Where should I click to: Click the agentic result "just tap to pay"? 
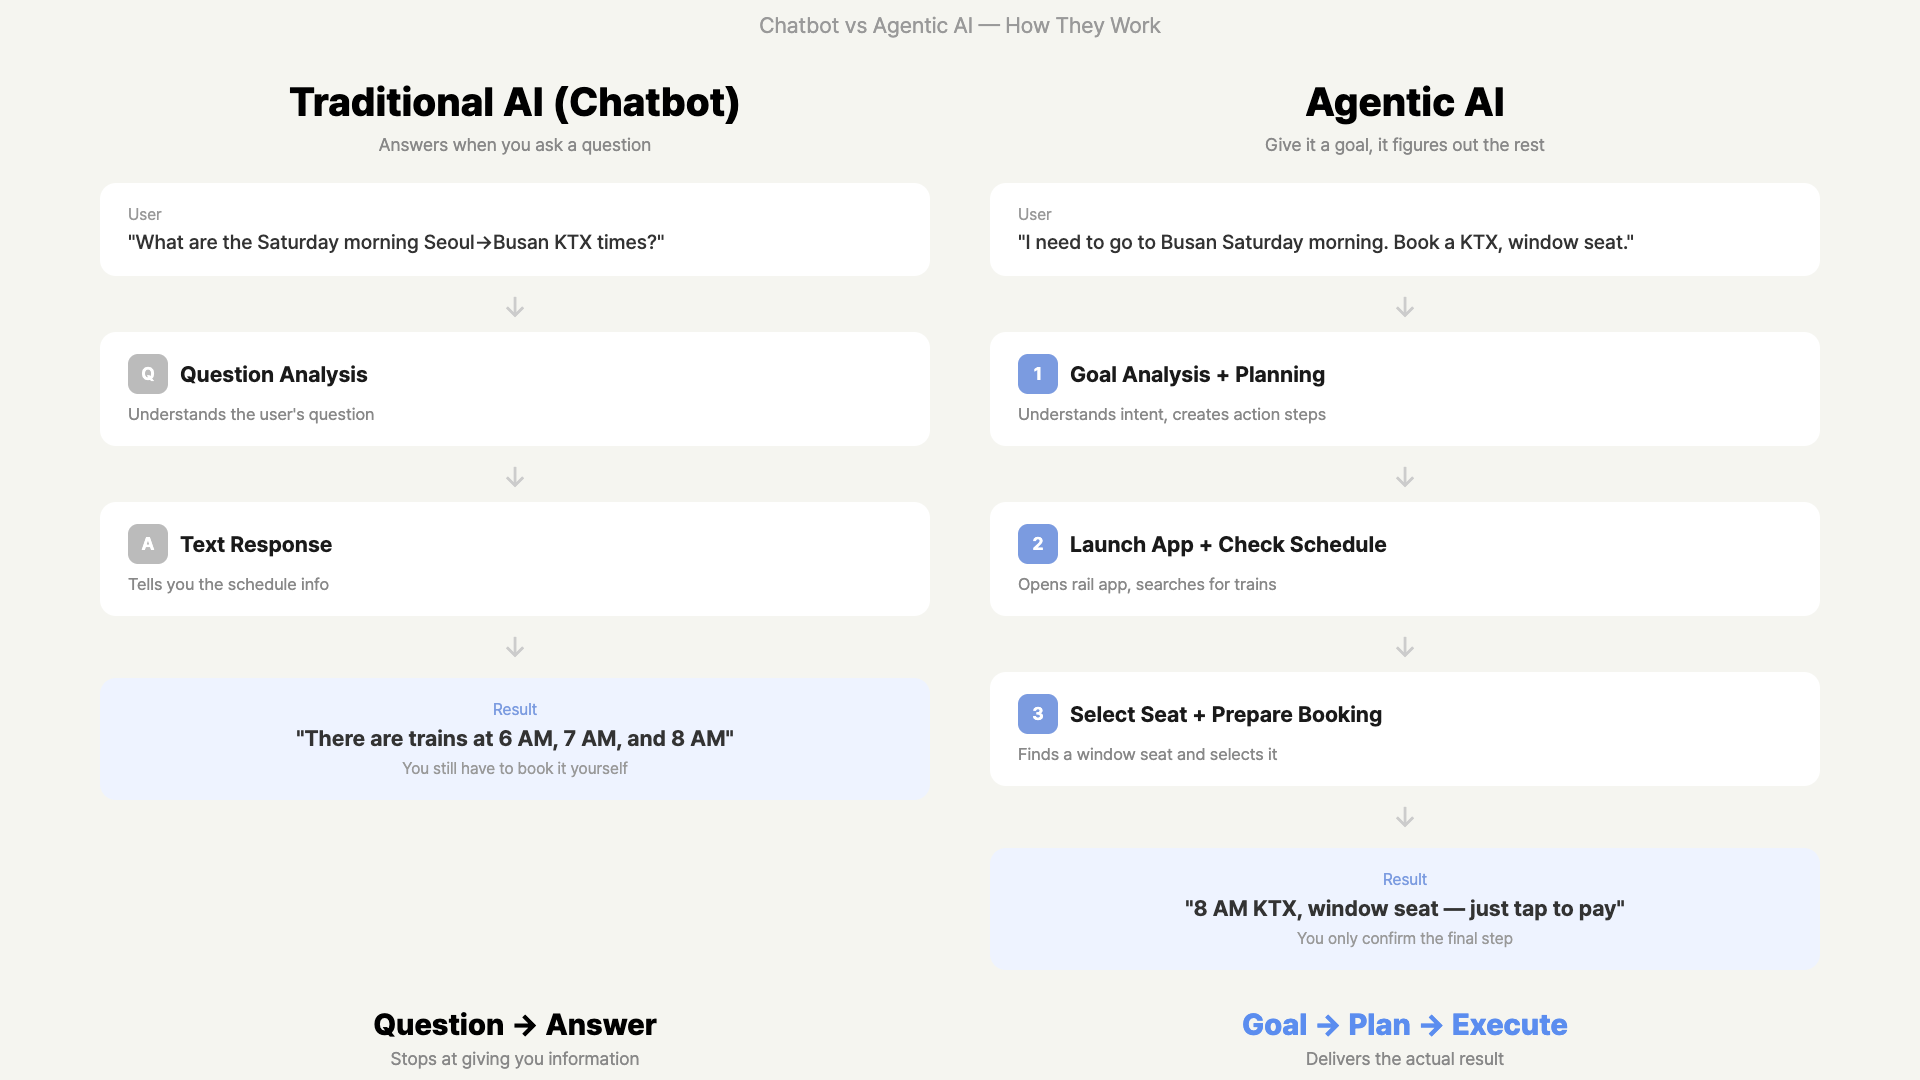pos(1405,909)
